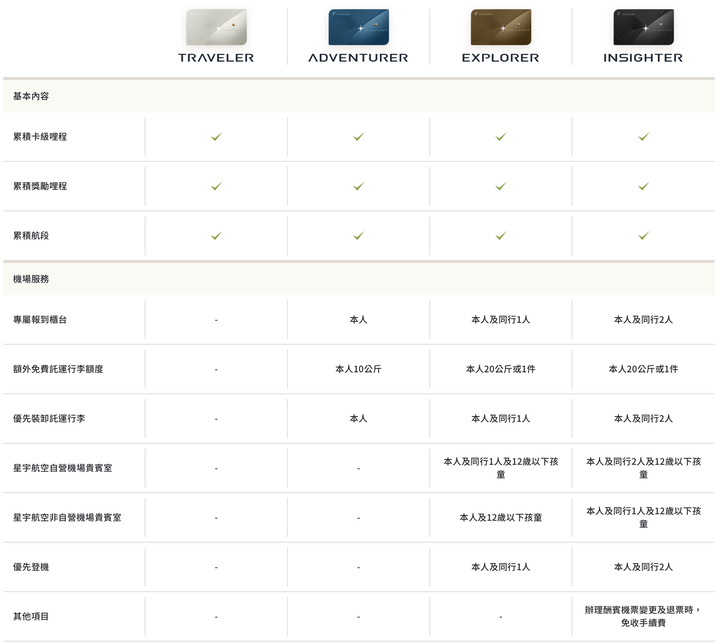Click INSIGHTER 本人及同行2人 cell for 優先裝卸託運行李

pyautogui.click(x=643, y=419)
